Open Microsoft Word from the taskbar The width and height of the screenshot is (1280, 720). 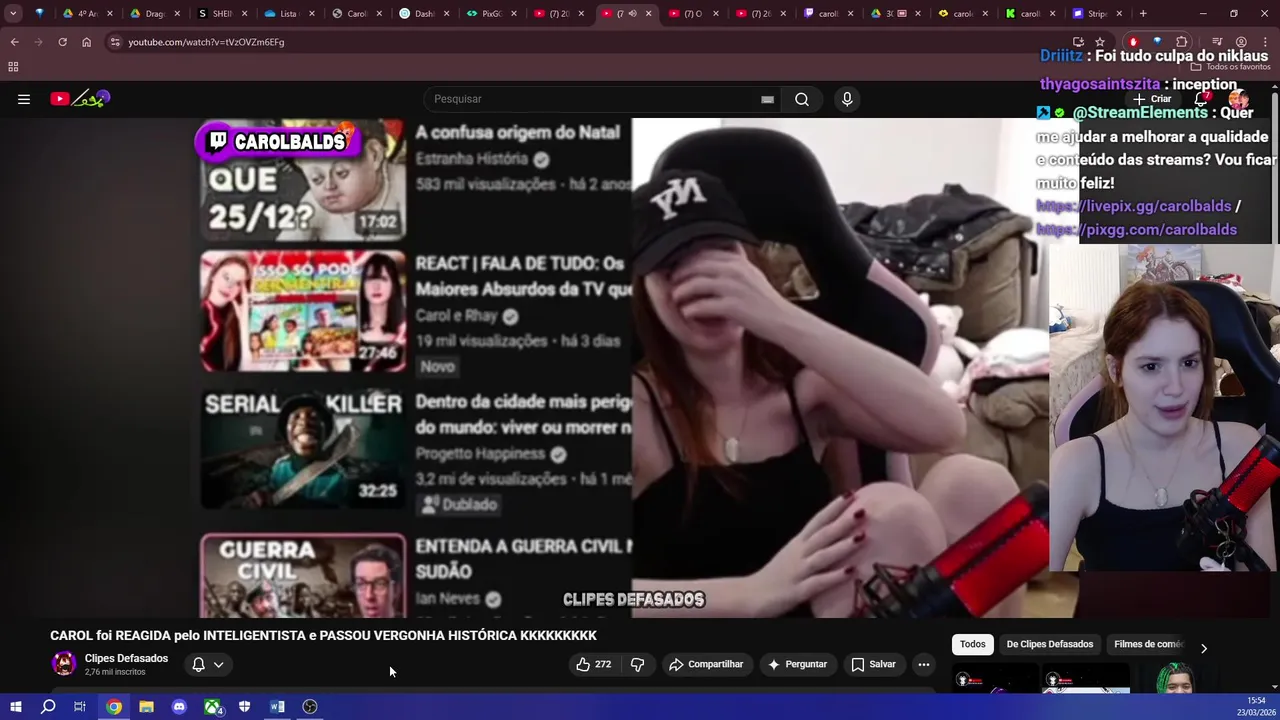point(277,707)
